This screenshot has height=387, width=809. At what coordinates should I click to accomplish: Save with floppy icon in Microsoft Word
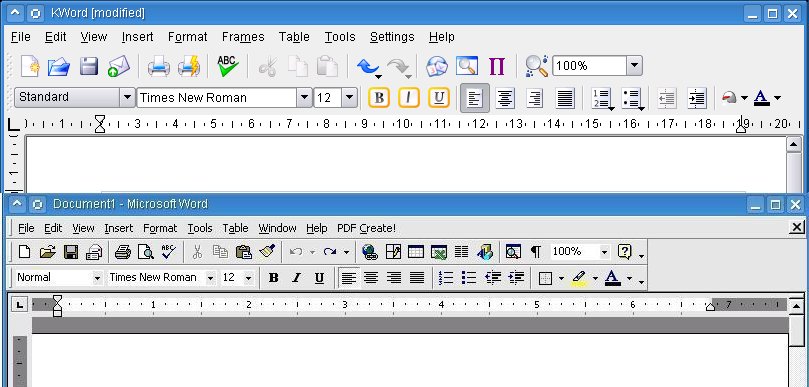click(71, 252)
